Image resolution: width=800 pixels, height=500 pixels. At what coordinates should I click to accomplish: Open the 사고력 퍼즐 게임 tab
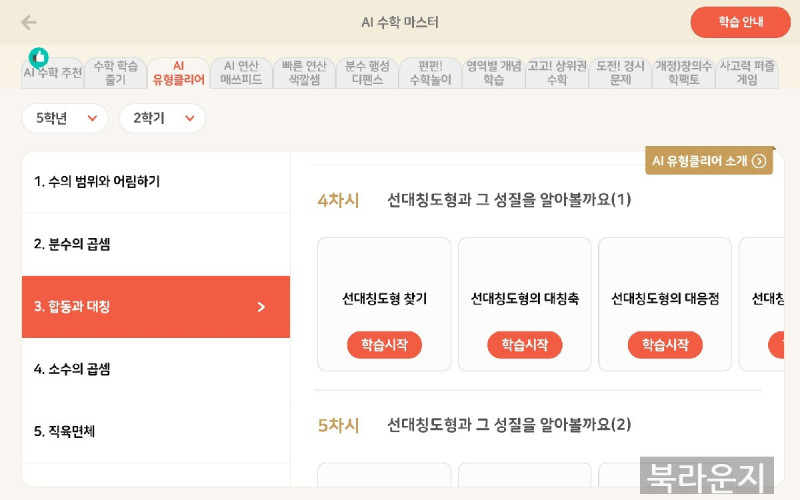tap(747, 73)
